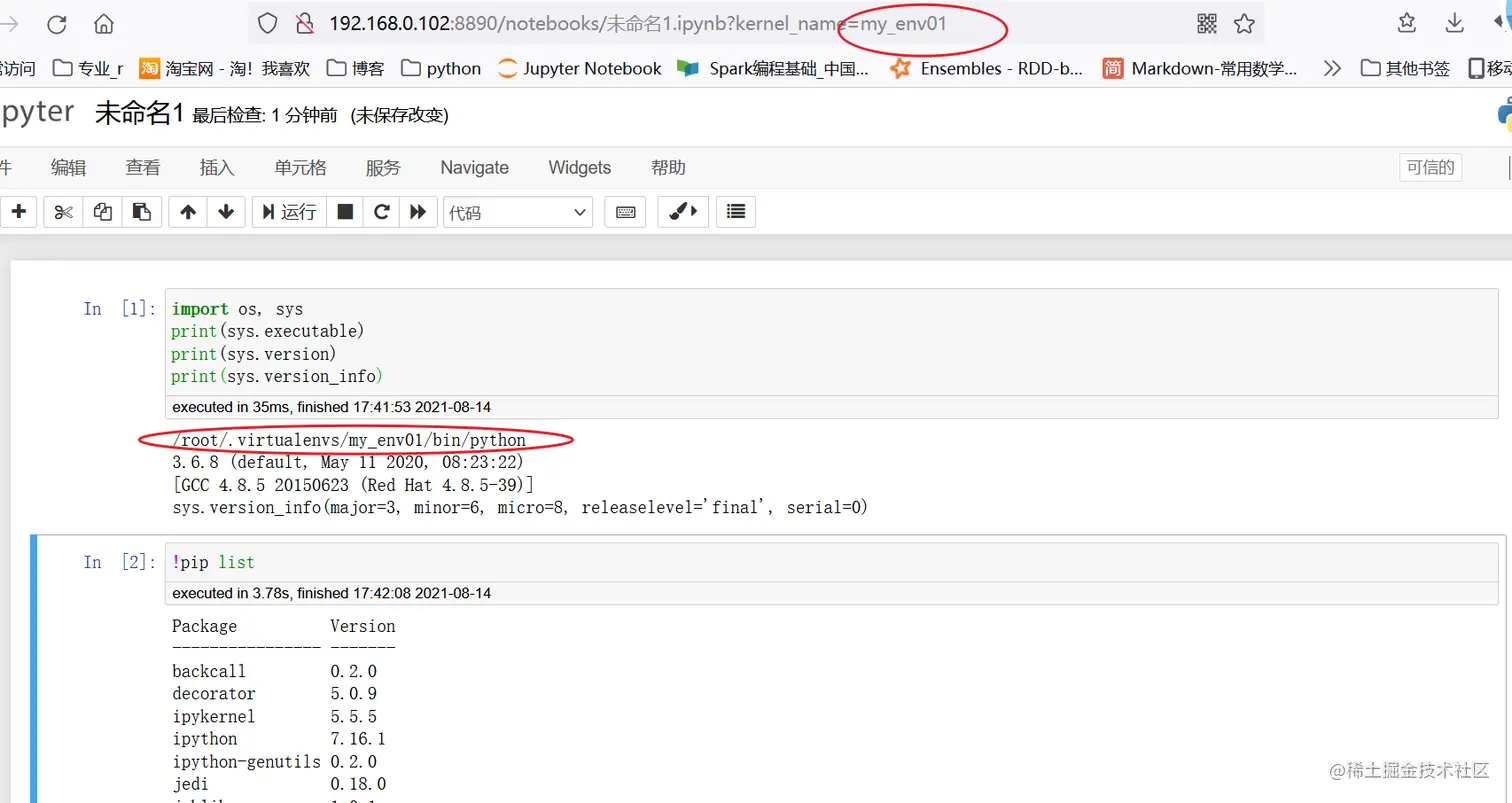
Task: Click output path /root/.virtualenvs/my_env01/bin/python
Action: pos(349,440)
